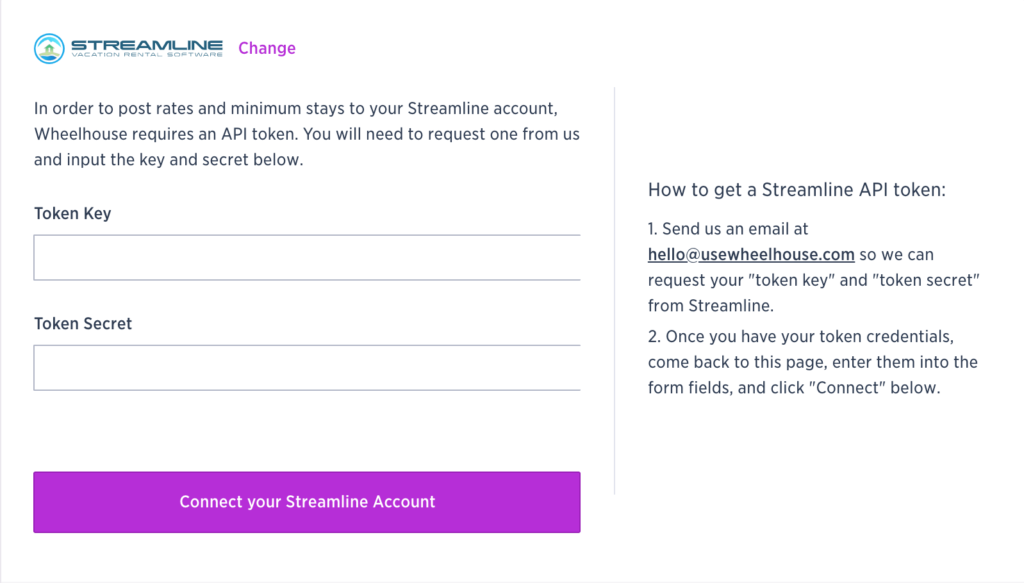Select the How to get a Streamline API token heading
The image size is (1024, 583).
point(797,190)
